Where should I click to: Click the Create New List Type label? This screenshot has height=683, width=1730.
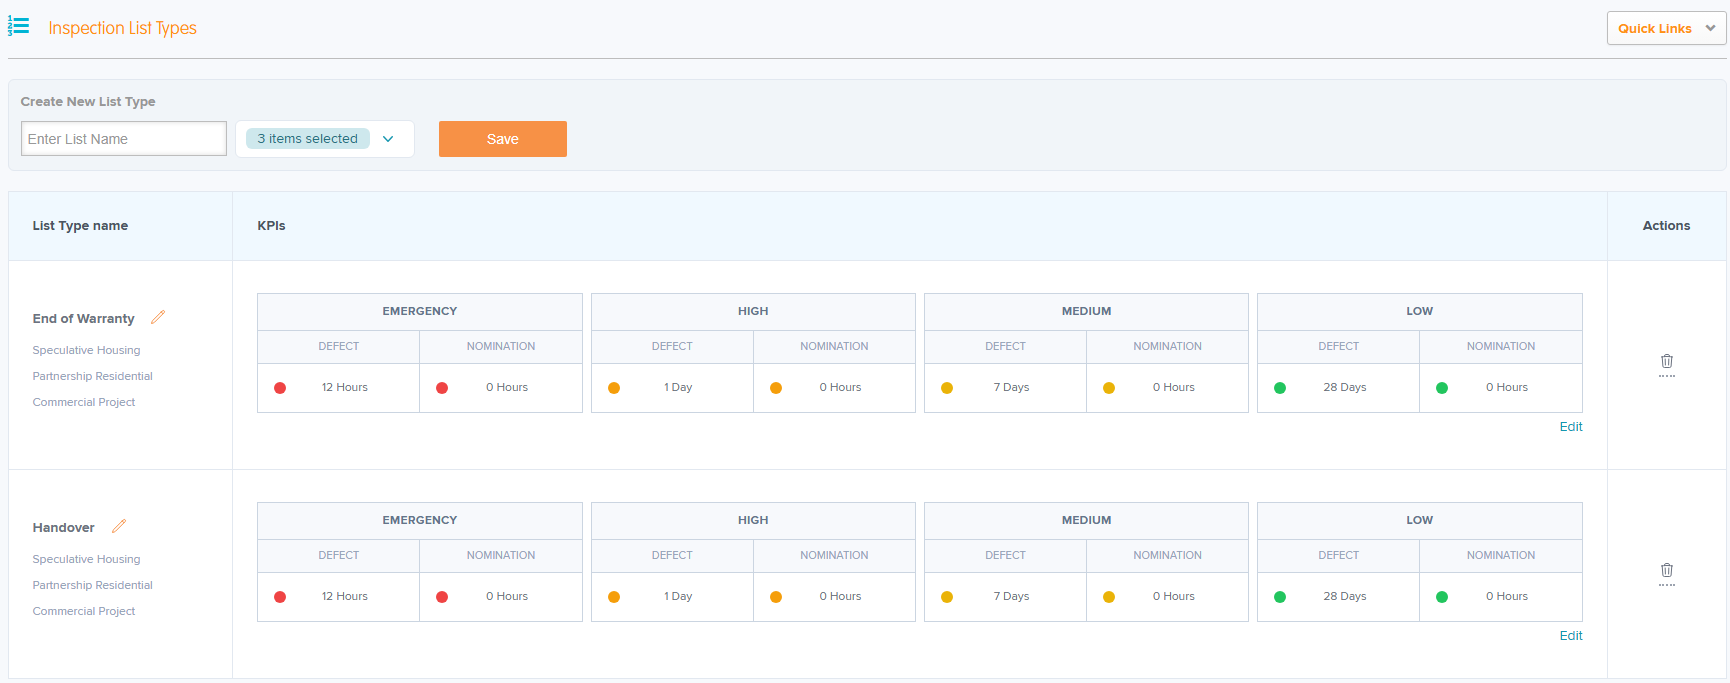point(88,101)
